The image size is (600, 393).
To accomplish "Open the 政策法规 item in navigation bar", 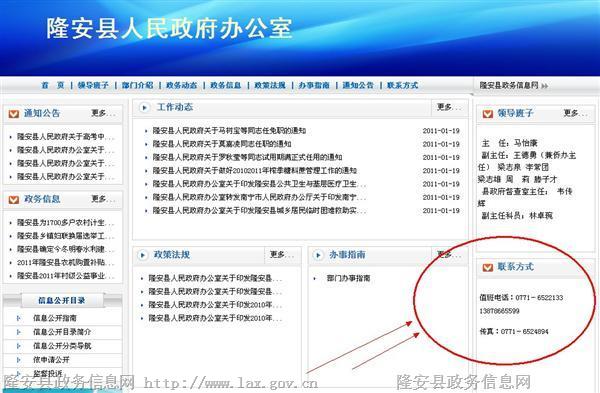I will [270, 85].
